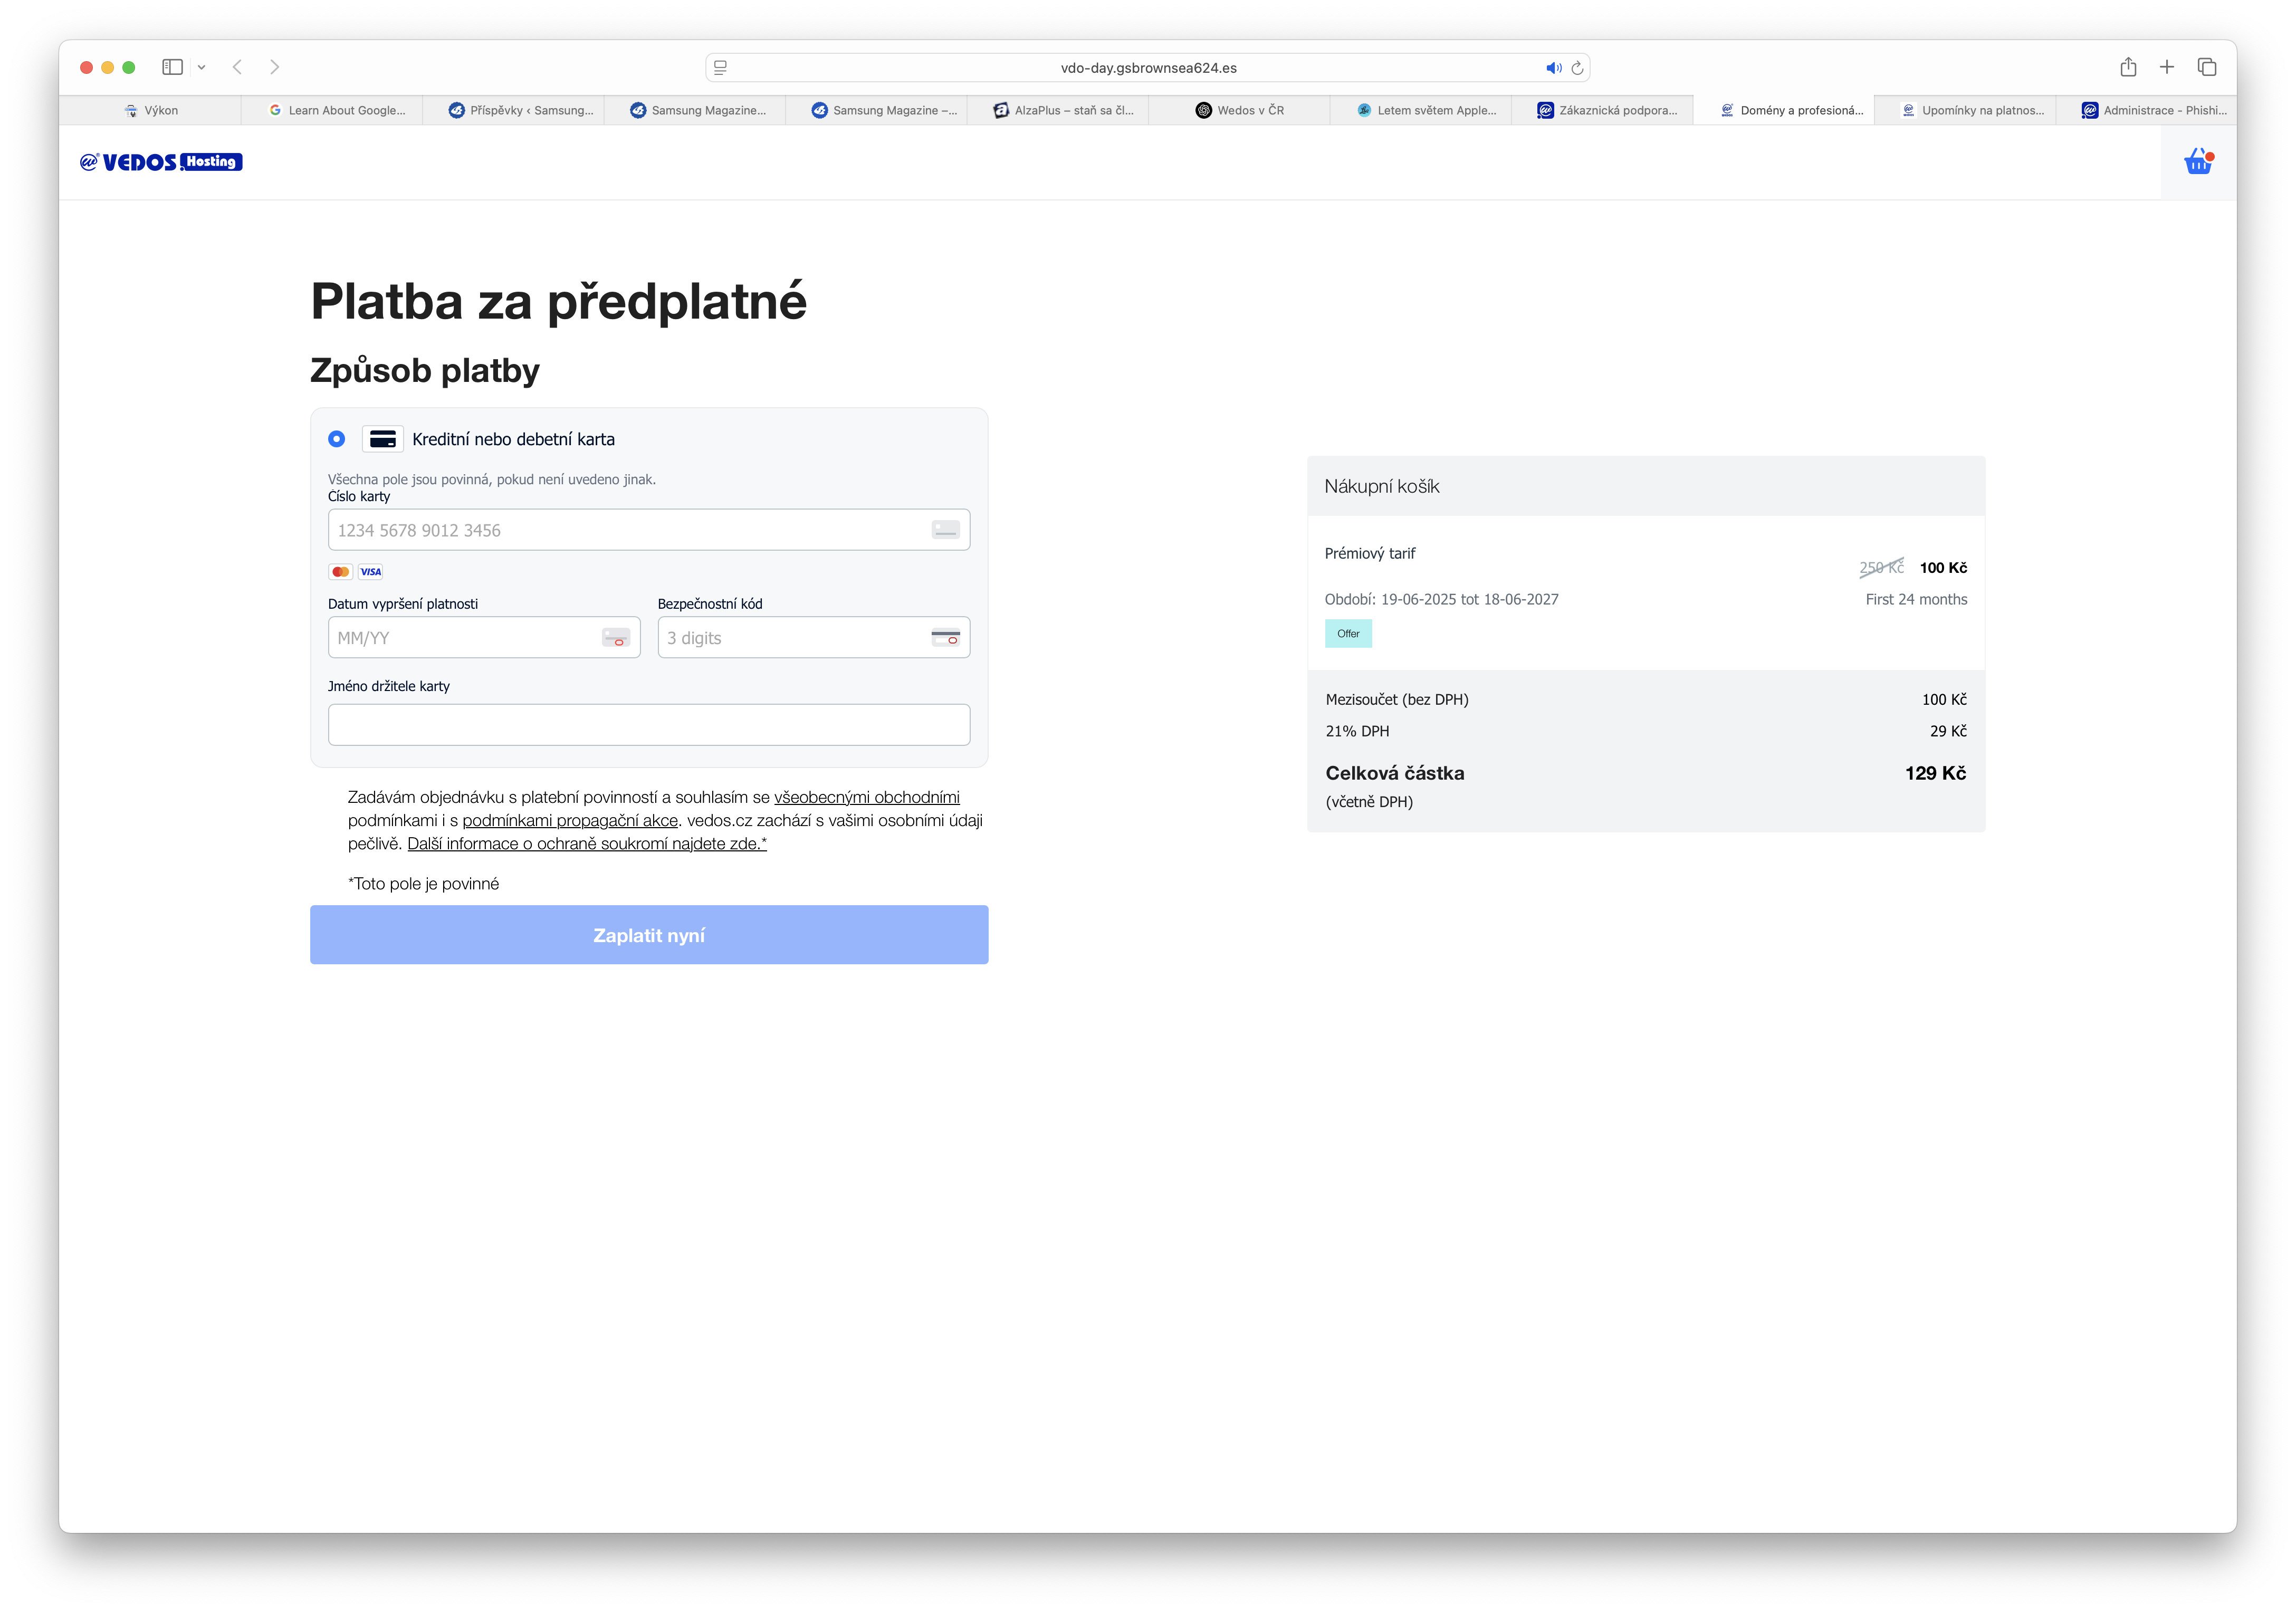The height and width of the screenshot is (1611, 2296).
Task: Click the Vedos Hosting logo
Action: [x=161, y=162]
